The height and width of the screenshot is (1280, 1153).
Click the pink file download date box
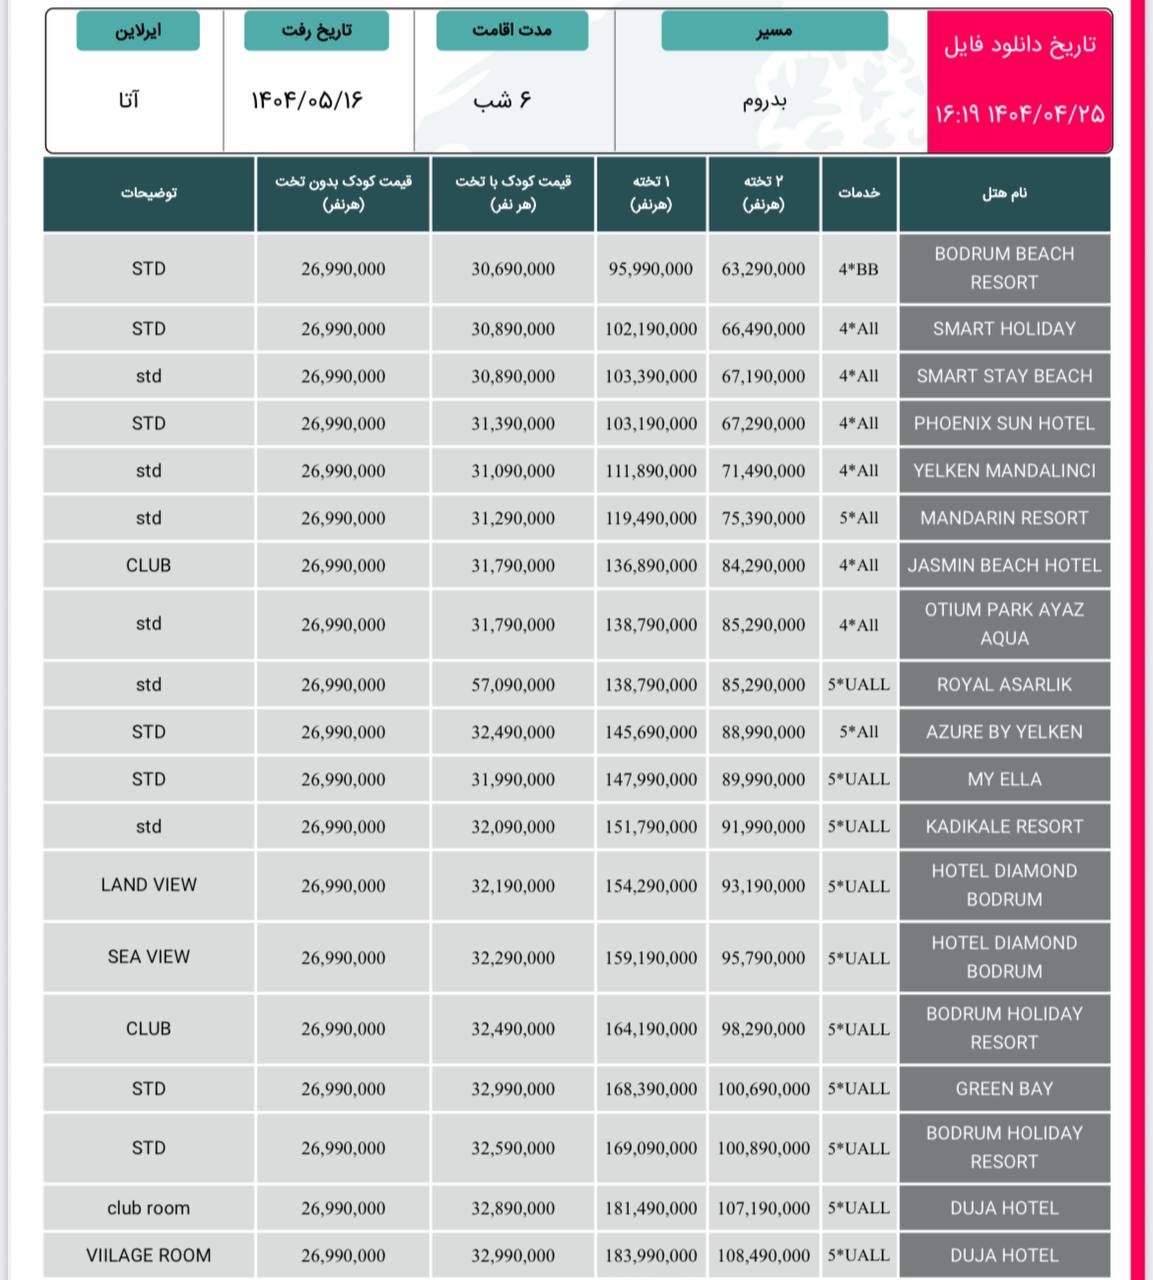click(1019, 82)
